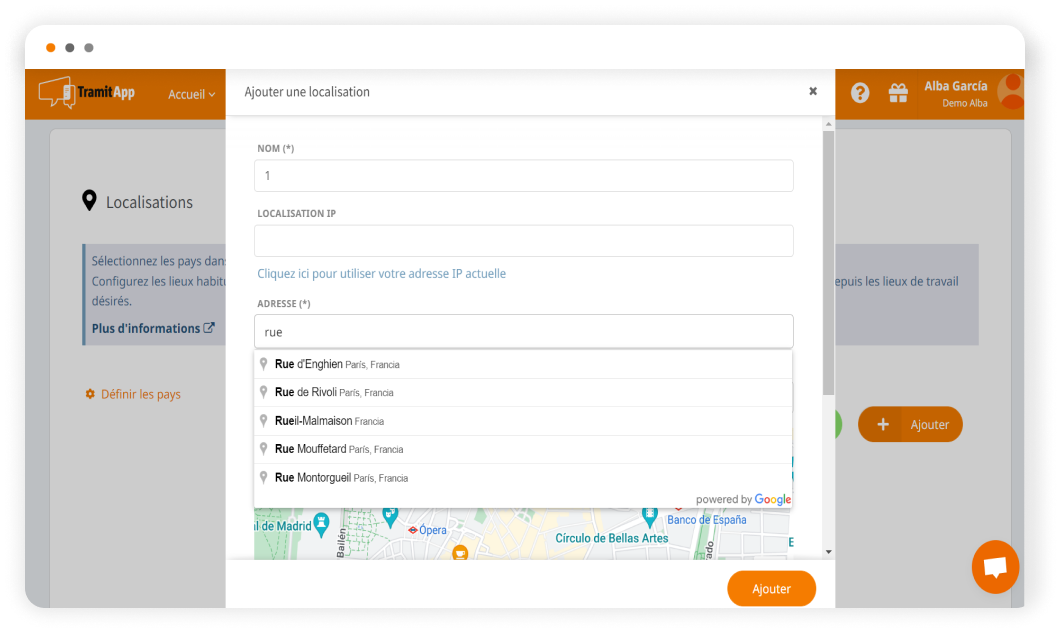Viewport: 1061px width, 633px height.
Task: Click the gear icon beside Définir les pays
Action: [x=90, y=394]
